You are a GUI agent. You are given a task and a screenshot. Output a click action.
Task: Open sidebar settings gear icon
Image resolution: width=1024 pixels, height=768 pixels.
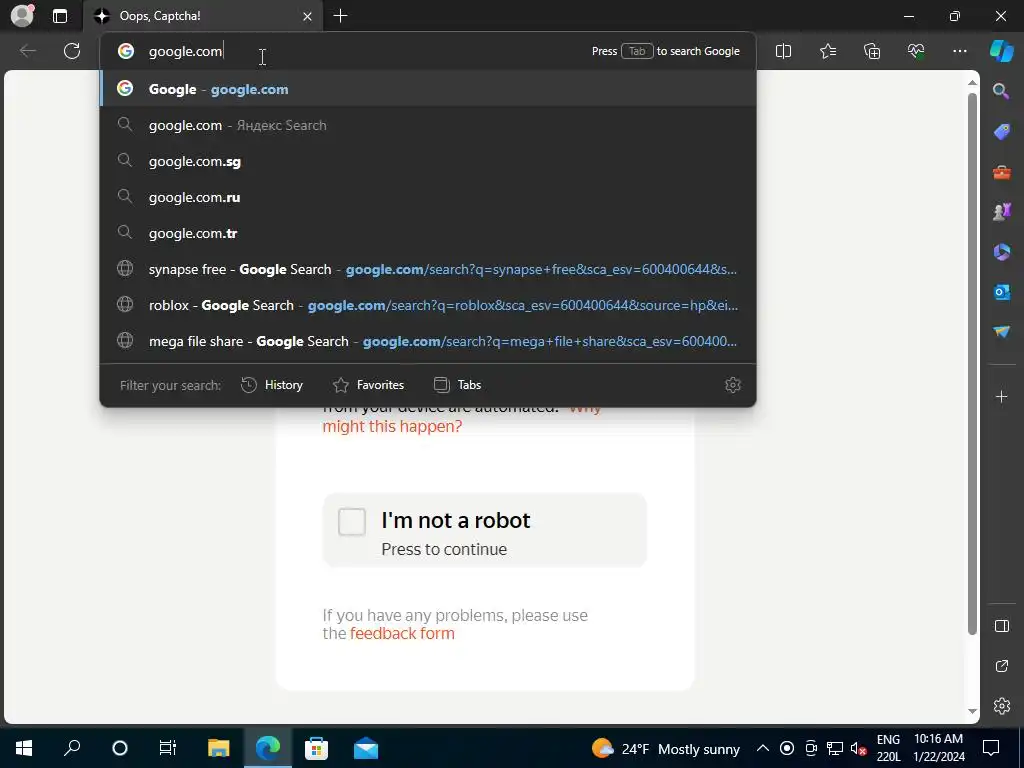point(1001,705)
